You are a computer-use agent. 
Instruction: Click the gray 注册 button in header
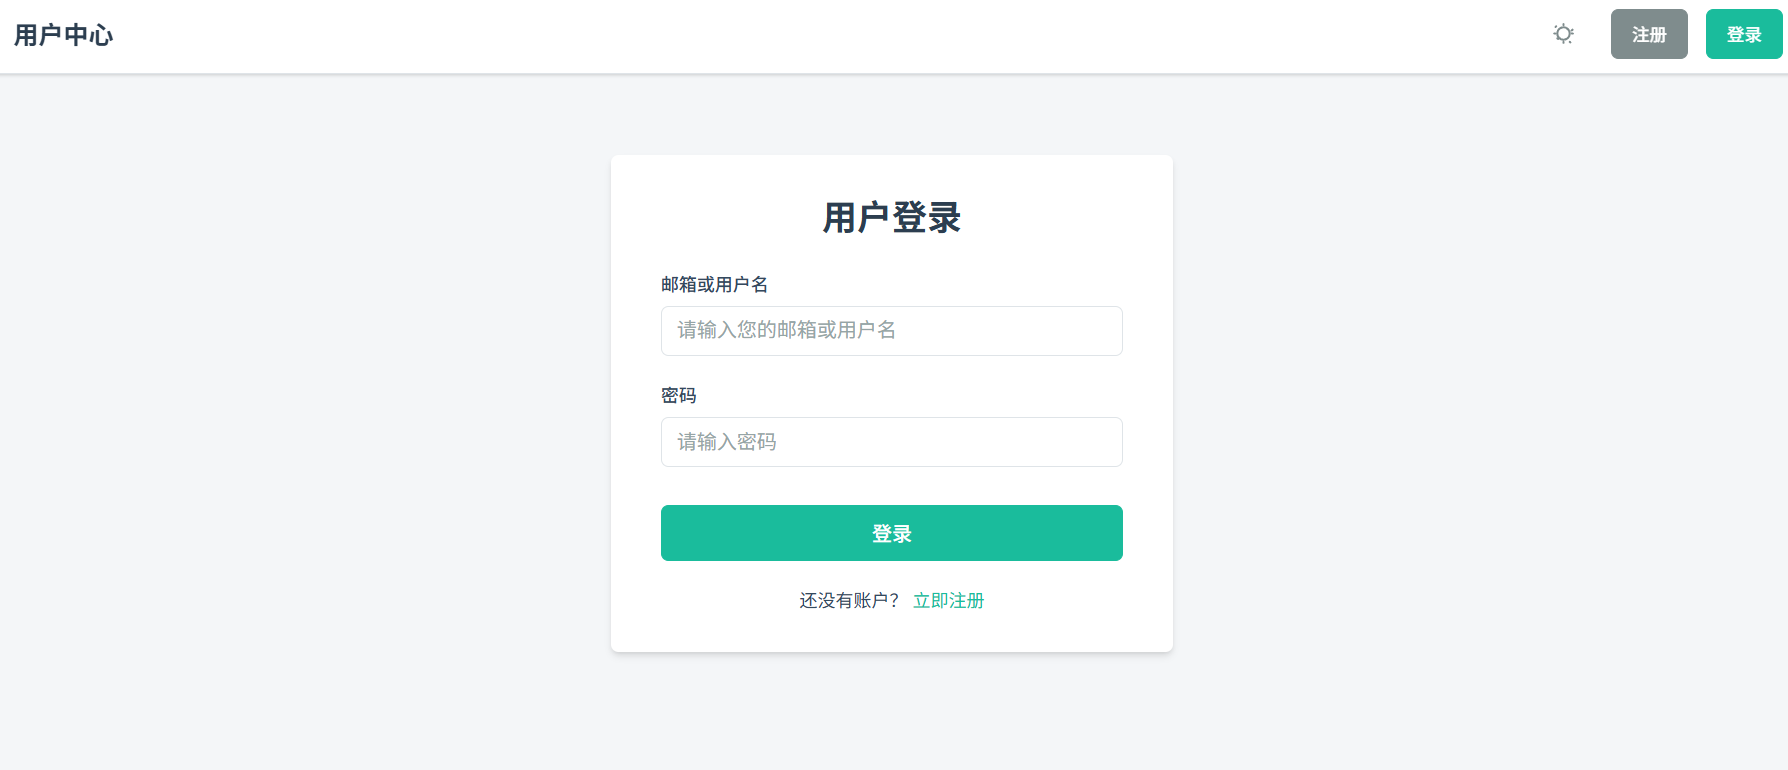[1648, 34]
